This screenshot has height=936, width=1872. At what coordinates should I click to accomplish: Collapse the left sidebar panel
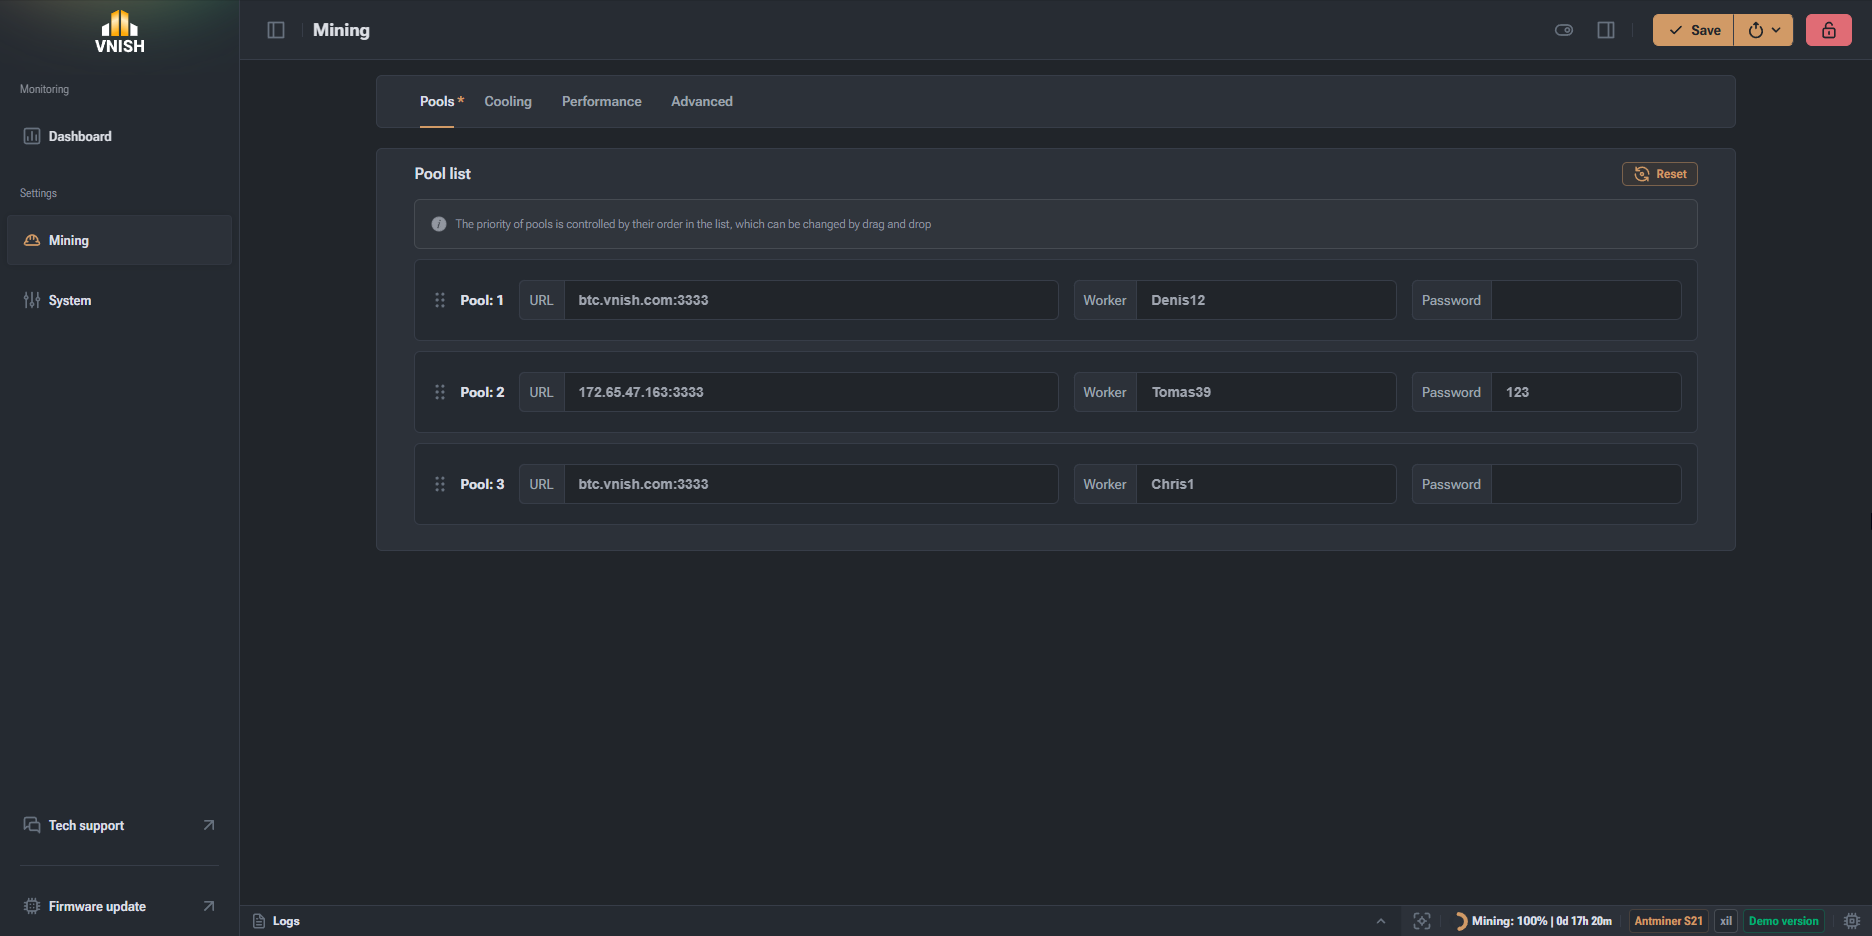276,30
